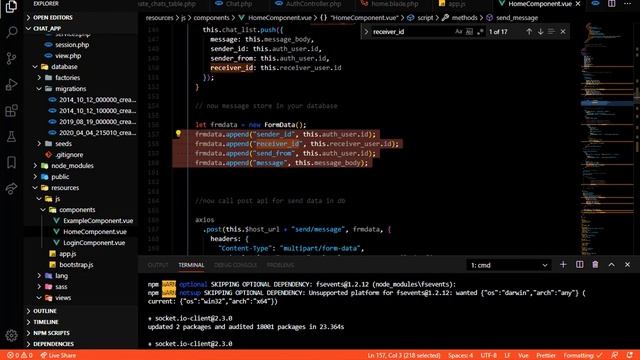Viewport: 640px width, 360px height.
Task: Click the lightbulb code action icon
Action: tap(178, 133)
